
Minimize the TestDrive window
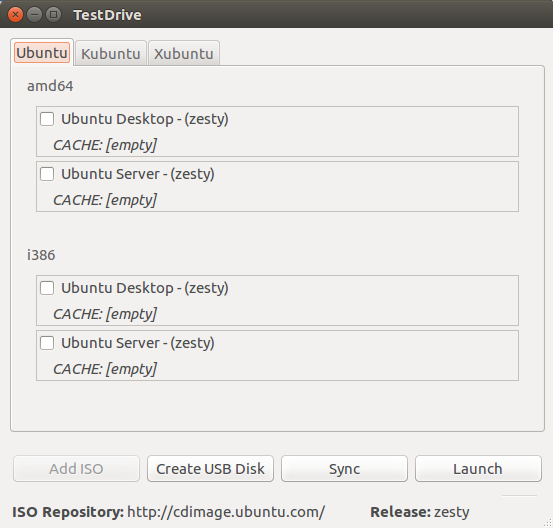pos(34,15)
